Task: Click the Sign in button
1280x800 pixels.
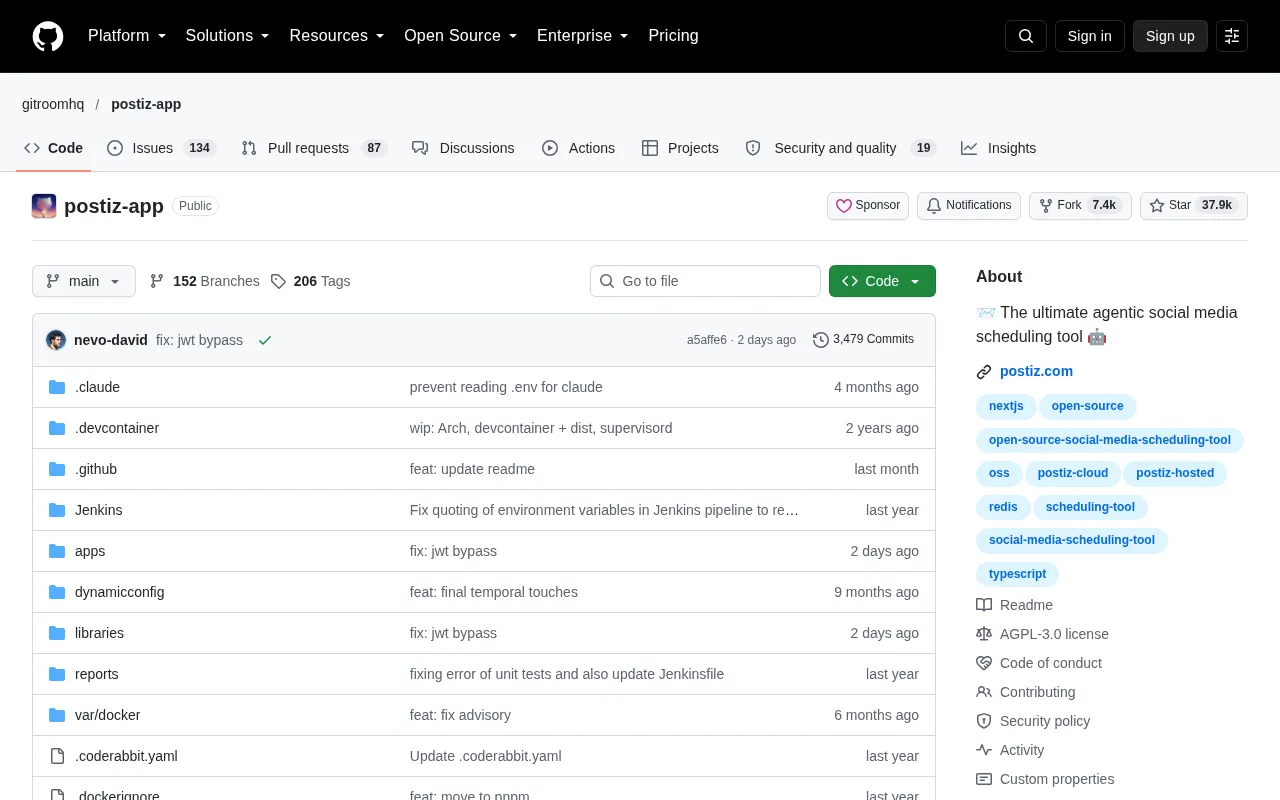Action: click(1089, 36)
